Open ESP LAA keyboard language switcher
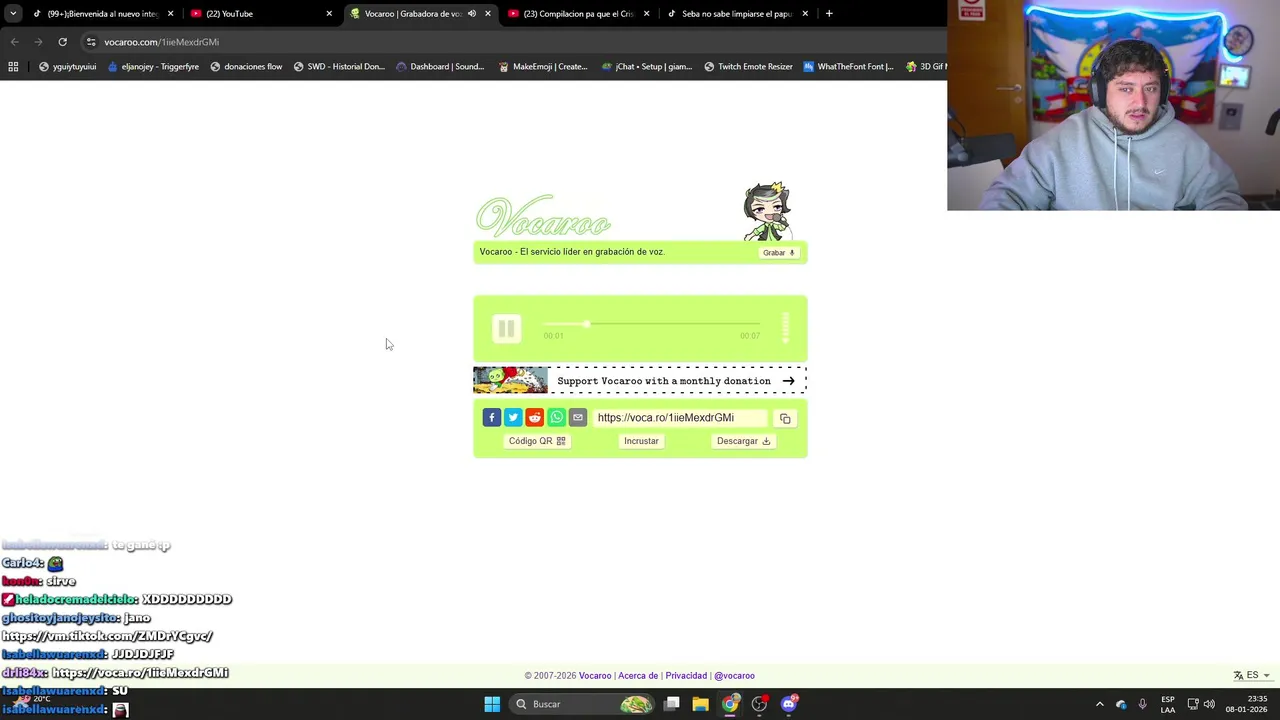The height and width of the screenshot is (720, 1280). click(1168, 704)
